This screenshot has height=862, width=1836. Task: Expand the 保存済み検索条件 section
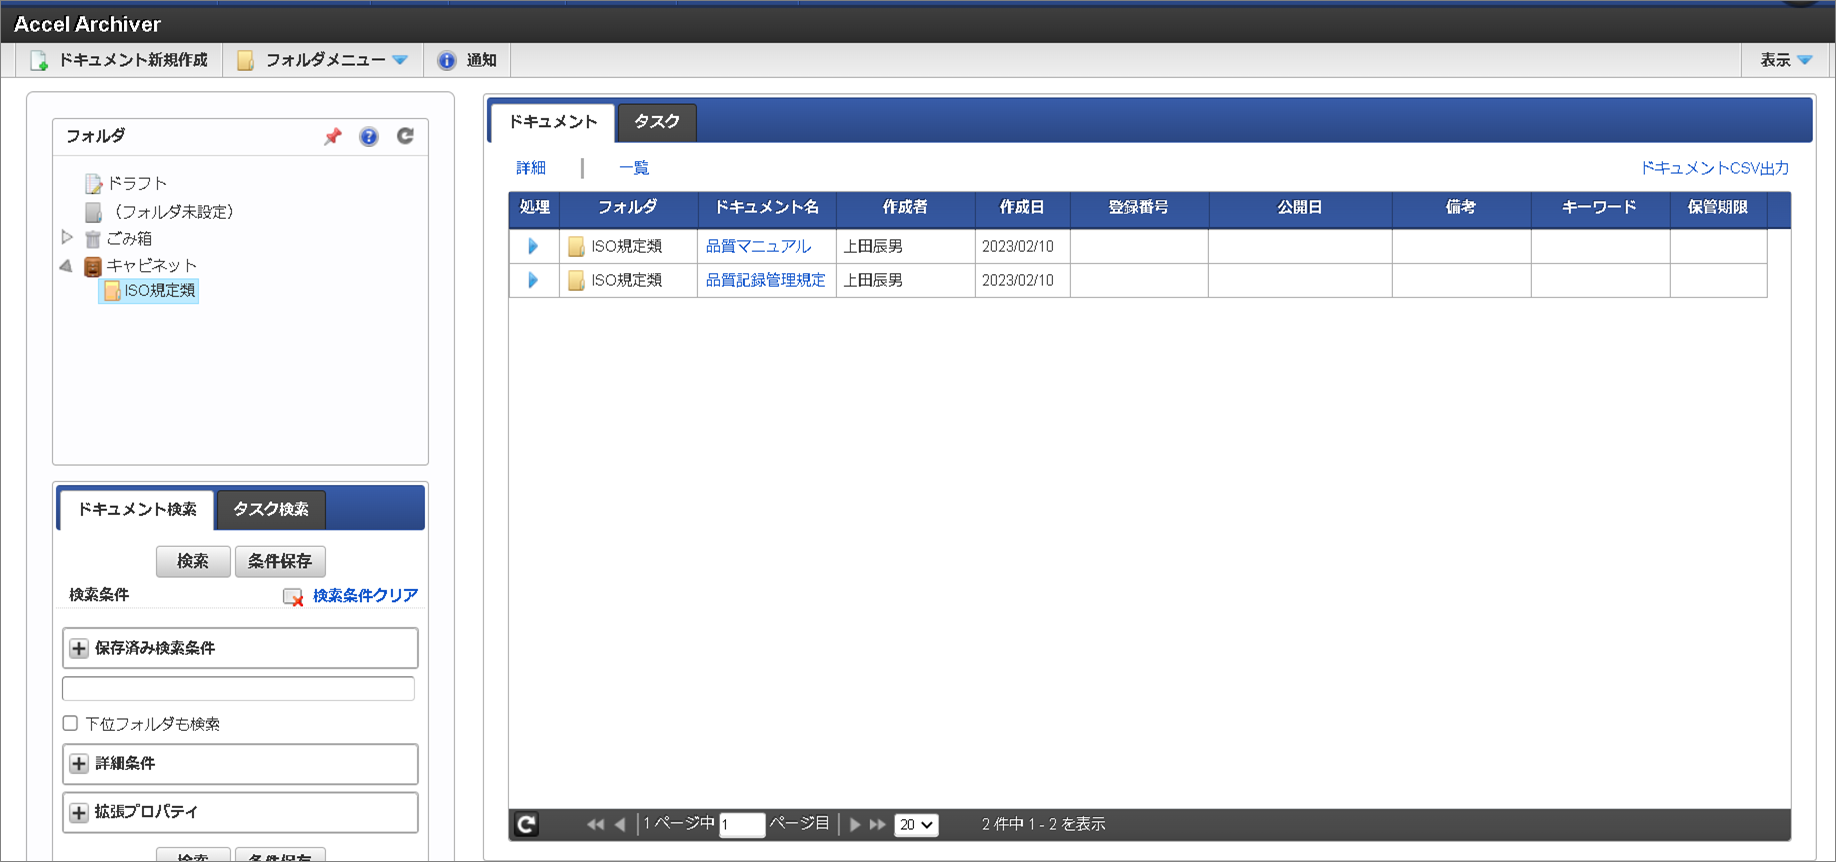click(79, 648)
